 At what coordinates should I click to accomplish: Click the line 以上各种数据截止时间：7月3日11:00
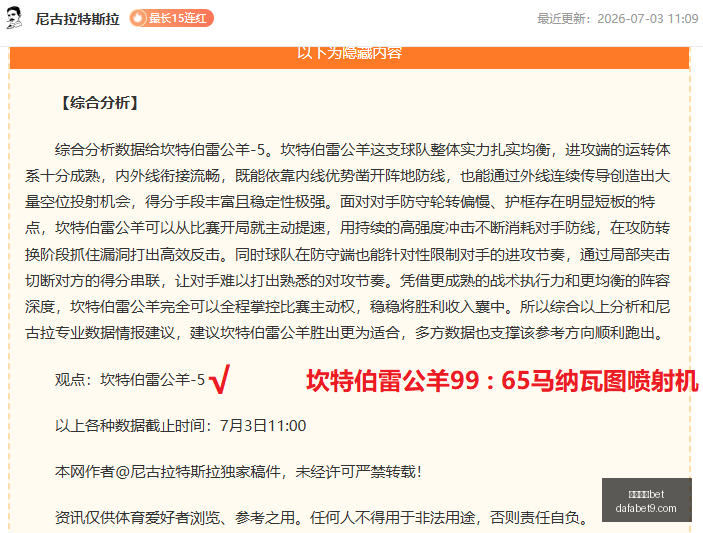[181, 425]
